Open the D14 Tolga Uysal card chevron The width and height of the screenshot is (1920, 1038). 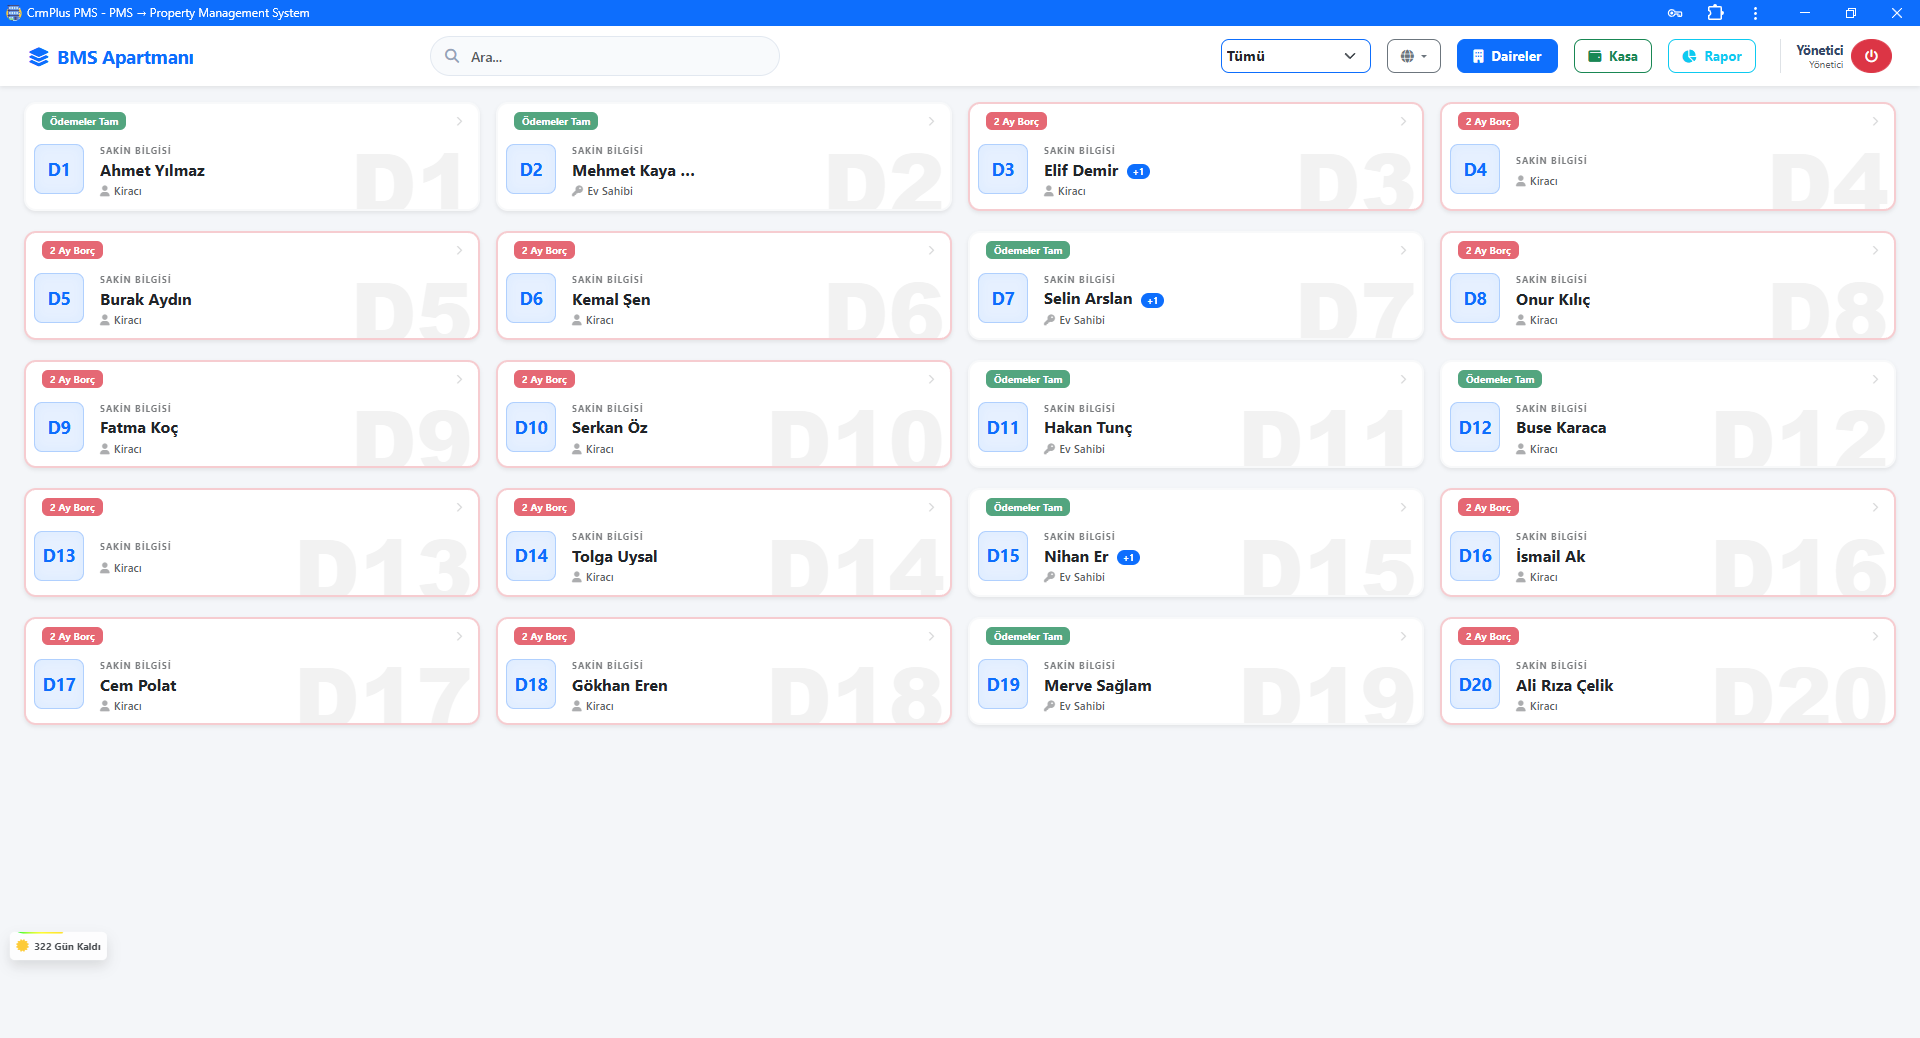click(x=931, y=508)
